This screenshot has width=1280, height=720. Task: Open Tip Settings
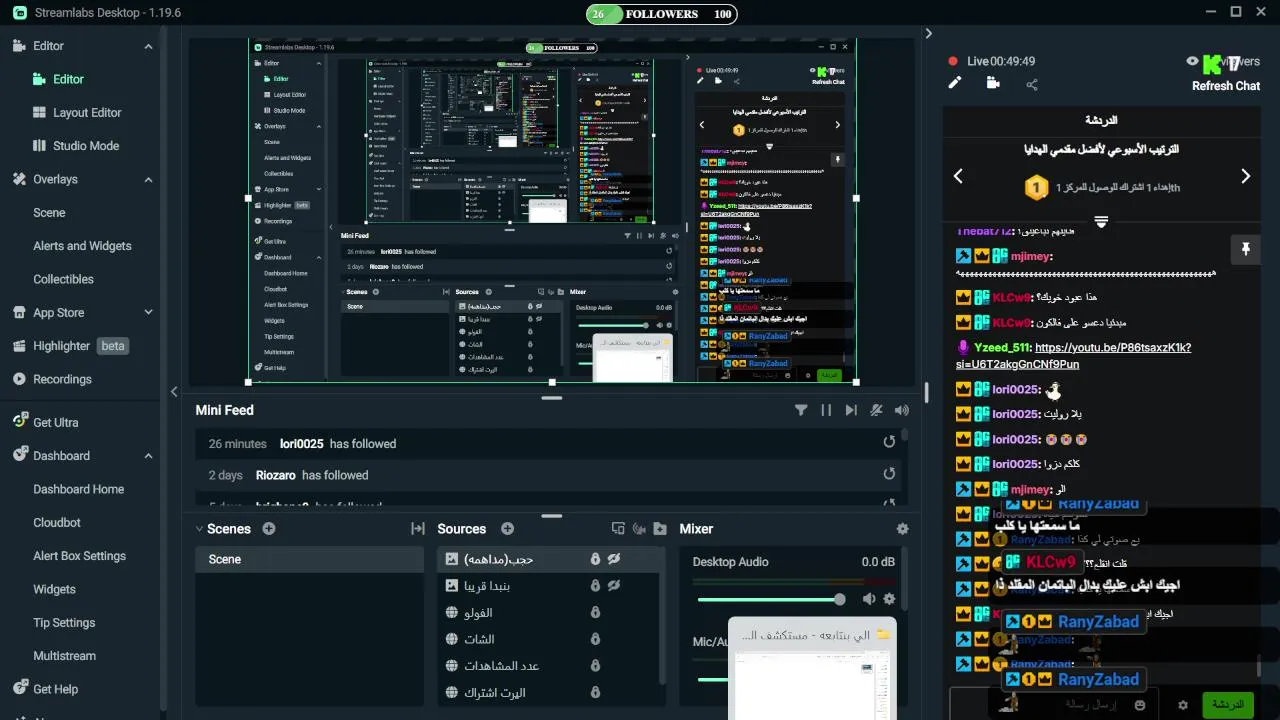[64, 623]
